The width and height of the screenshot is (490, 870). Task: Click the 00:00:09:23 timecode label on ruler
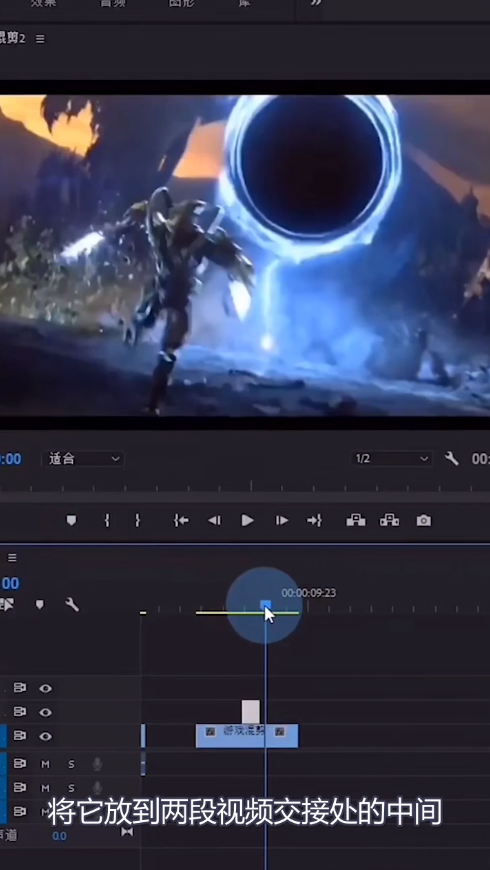point(309,593)
